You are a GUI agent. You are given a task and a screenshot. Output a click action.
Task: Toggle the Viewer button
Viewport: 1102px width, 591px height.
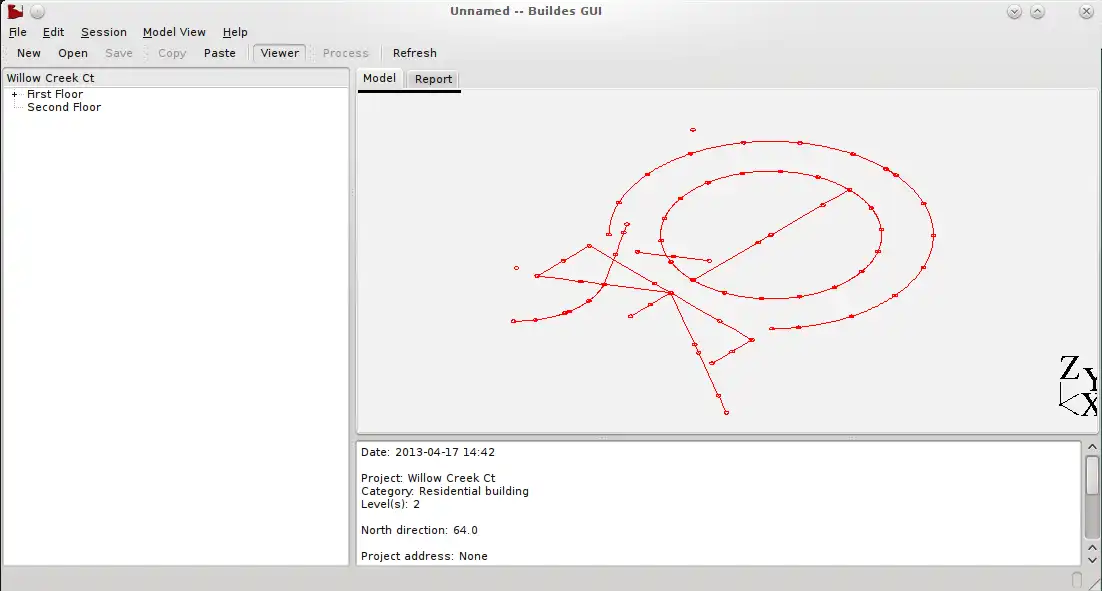coord(280,53)
